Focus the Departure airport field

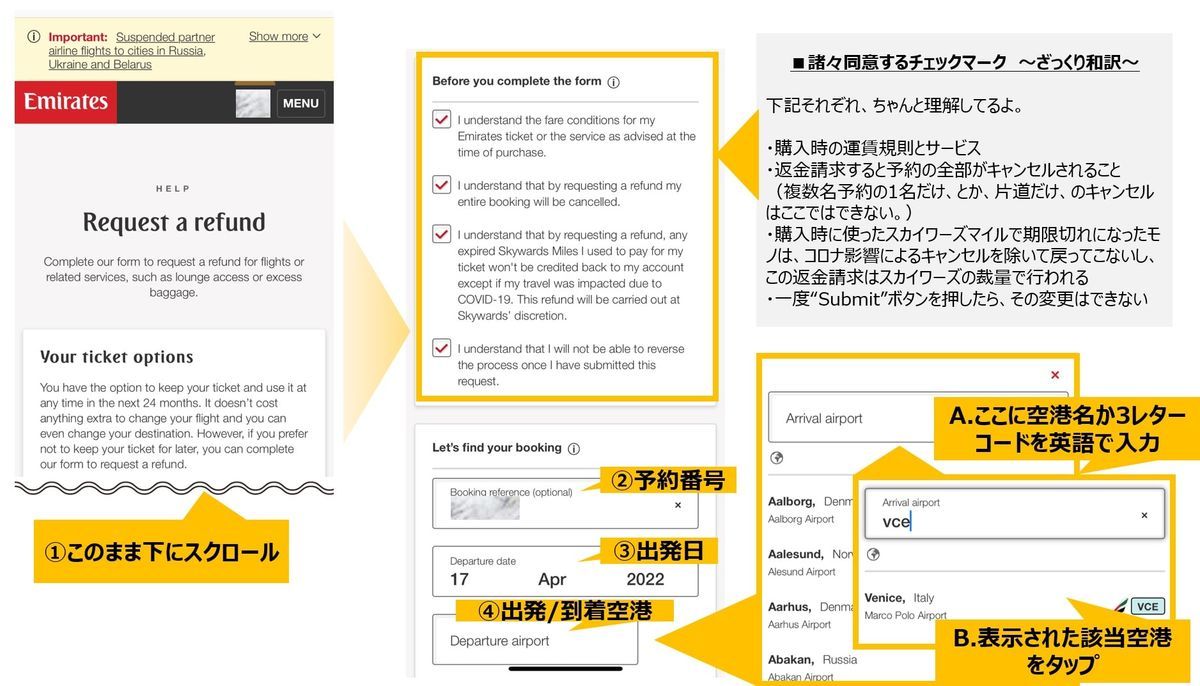pos(535,640)
